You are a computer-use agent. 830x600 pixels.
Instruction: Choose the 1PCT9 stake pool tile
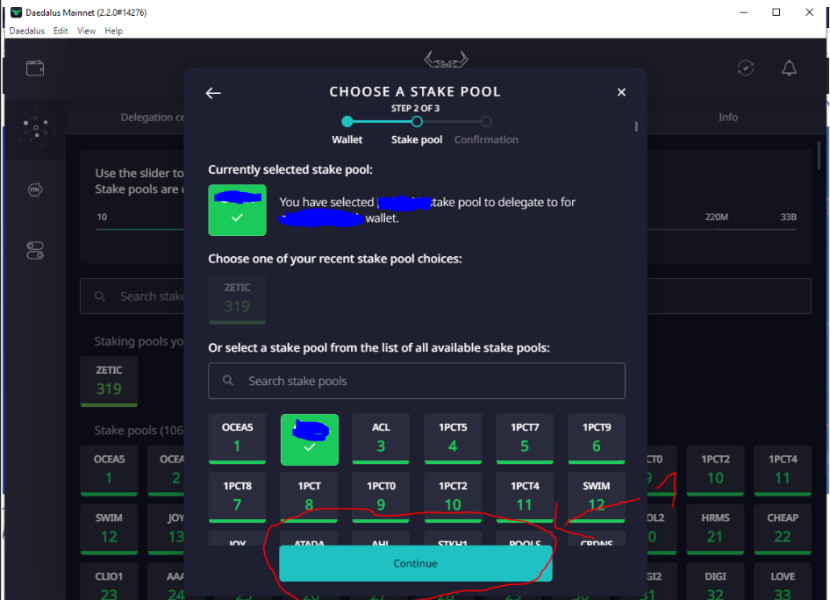coord(597,438)
